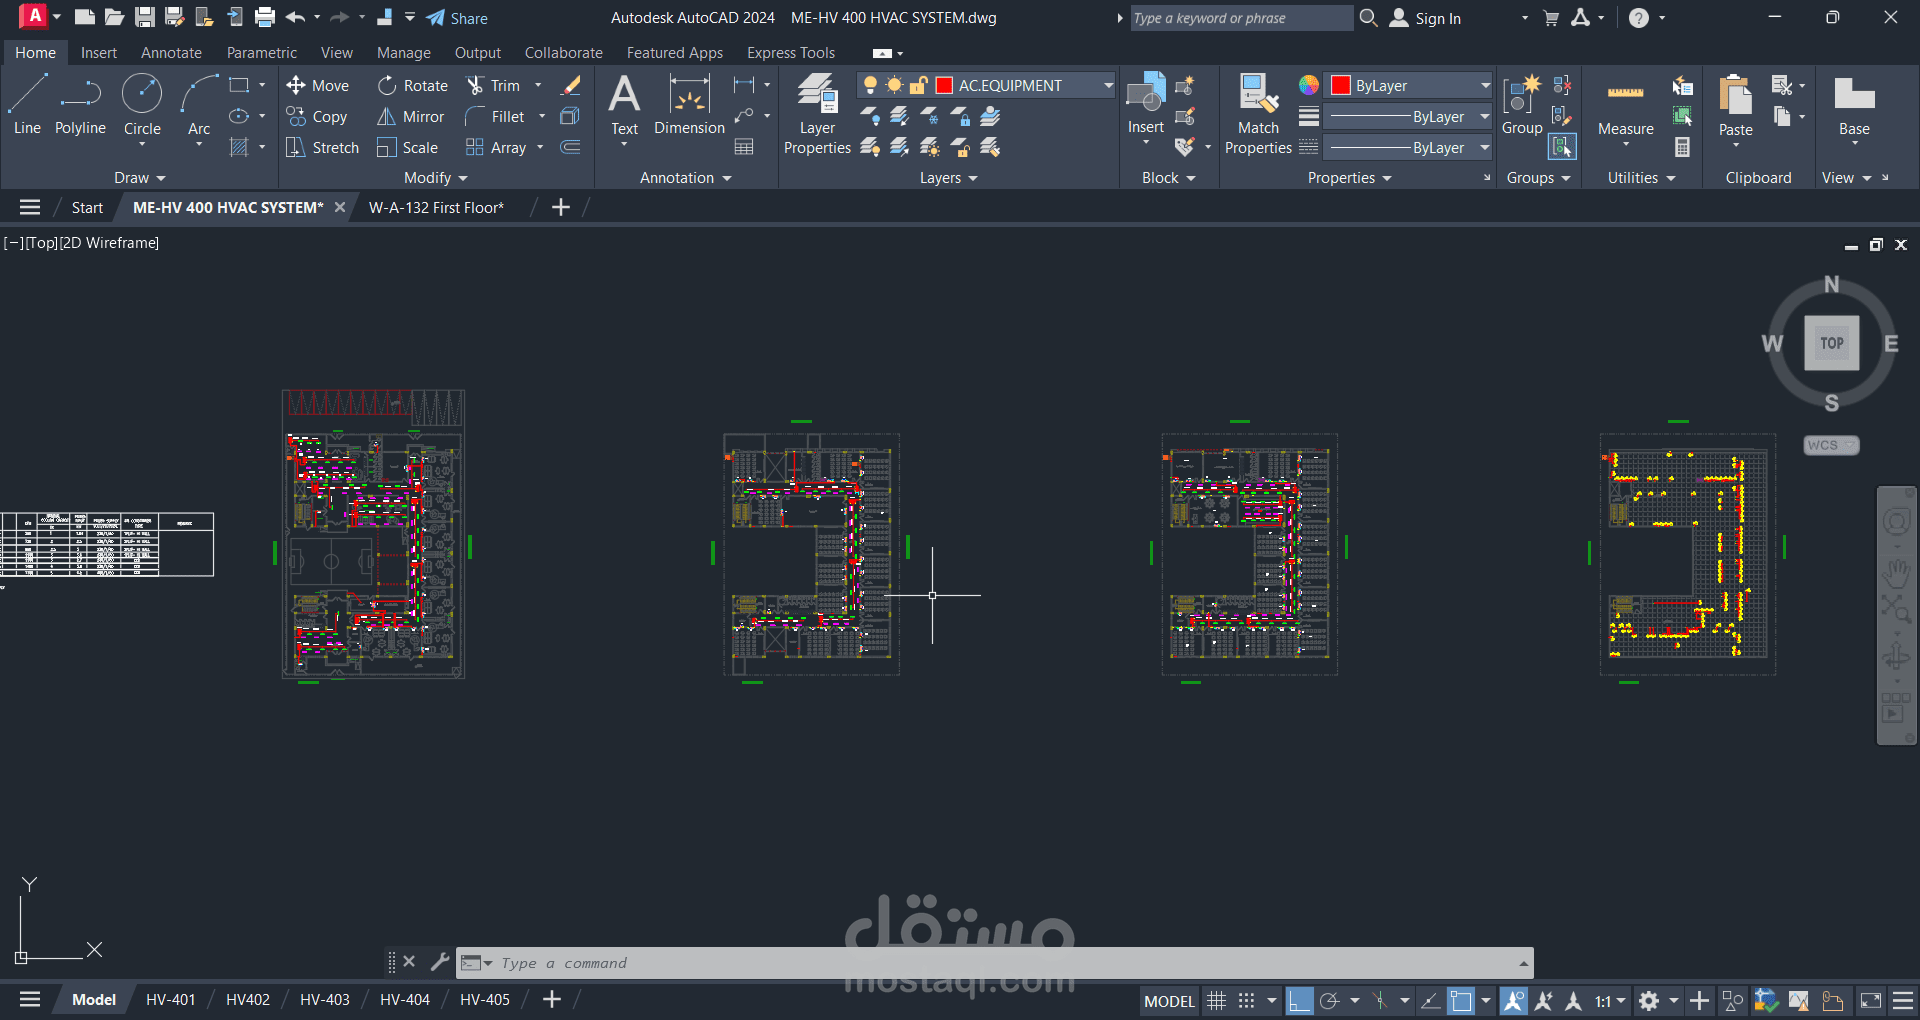Viewport: 1920px width, 1020px height.
Task: Open the Quick Calculator
Action: 1683,148
